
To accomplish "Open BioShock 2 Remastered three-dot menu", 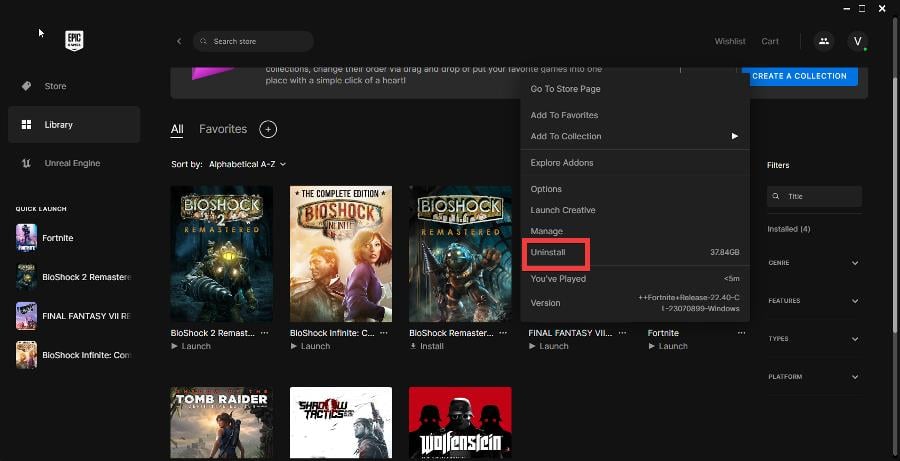I will pos(264,333).
